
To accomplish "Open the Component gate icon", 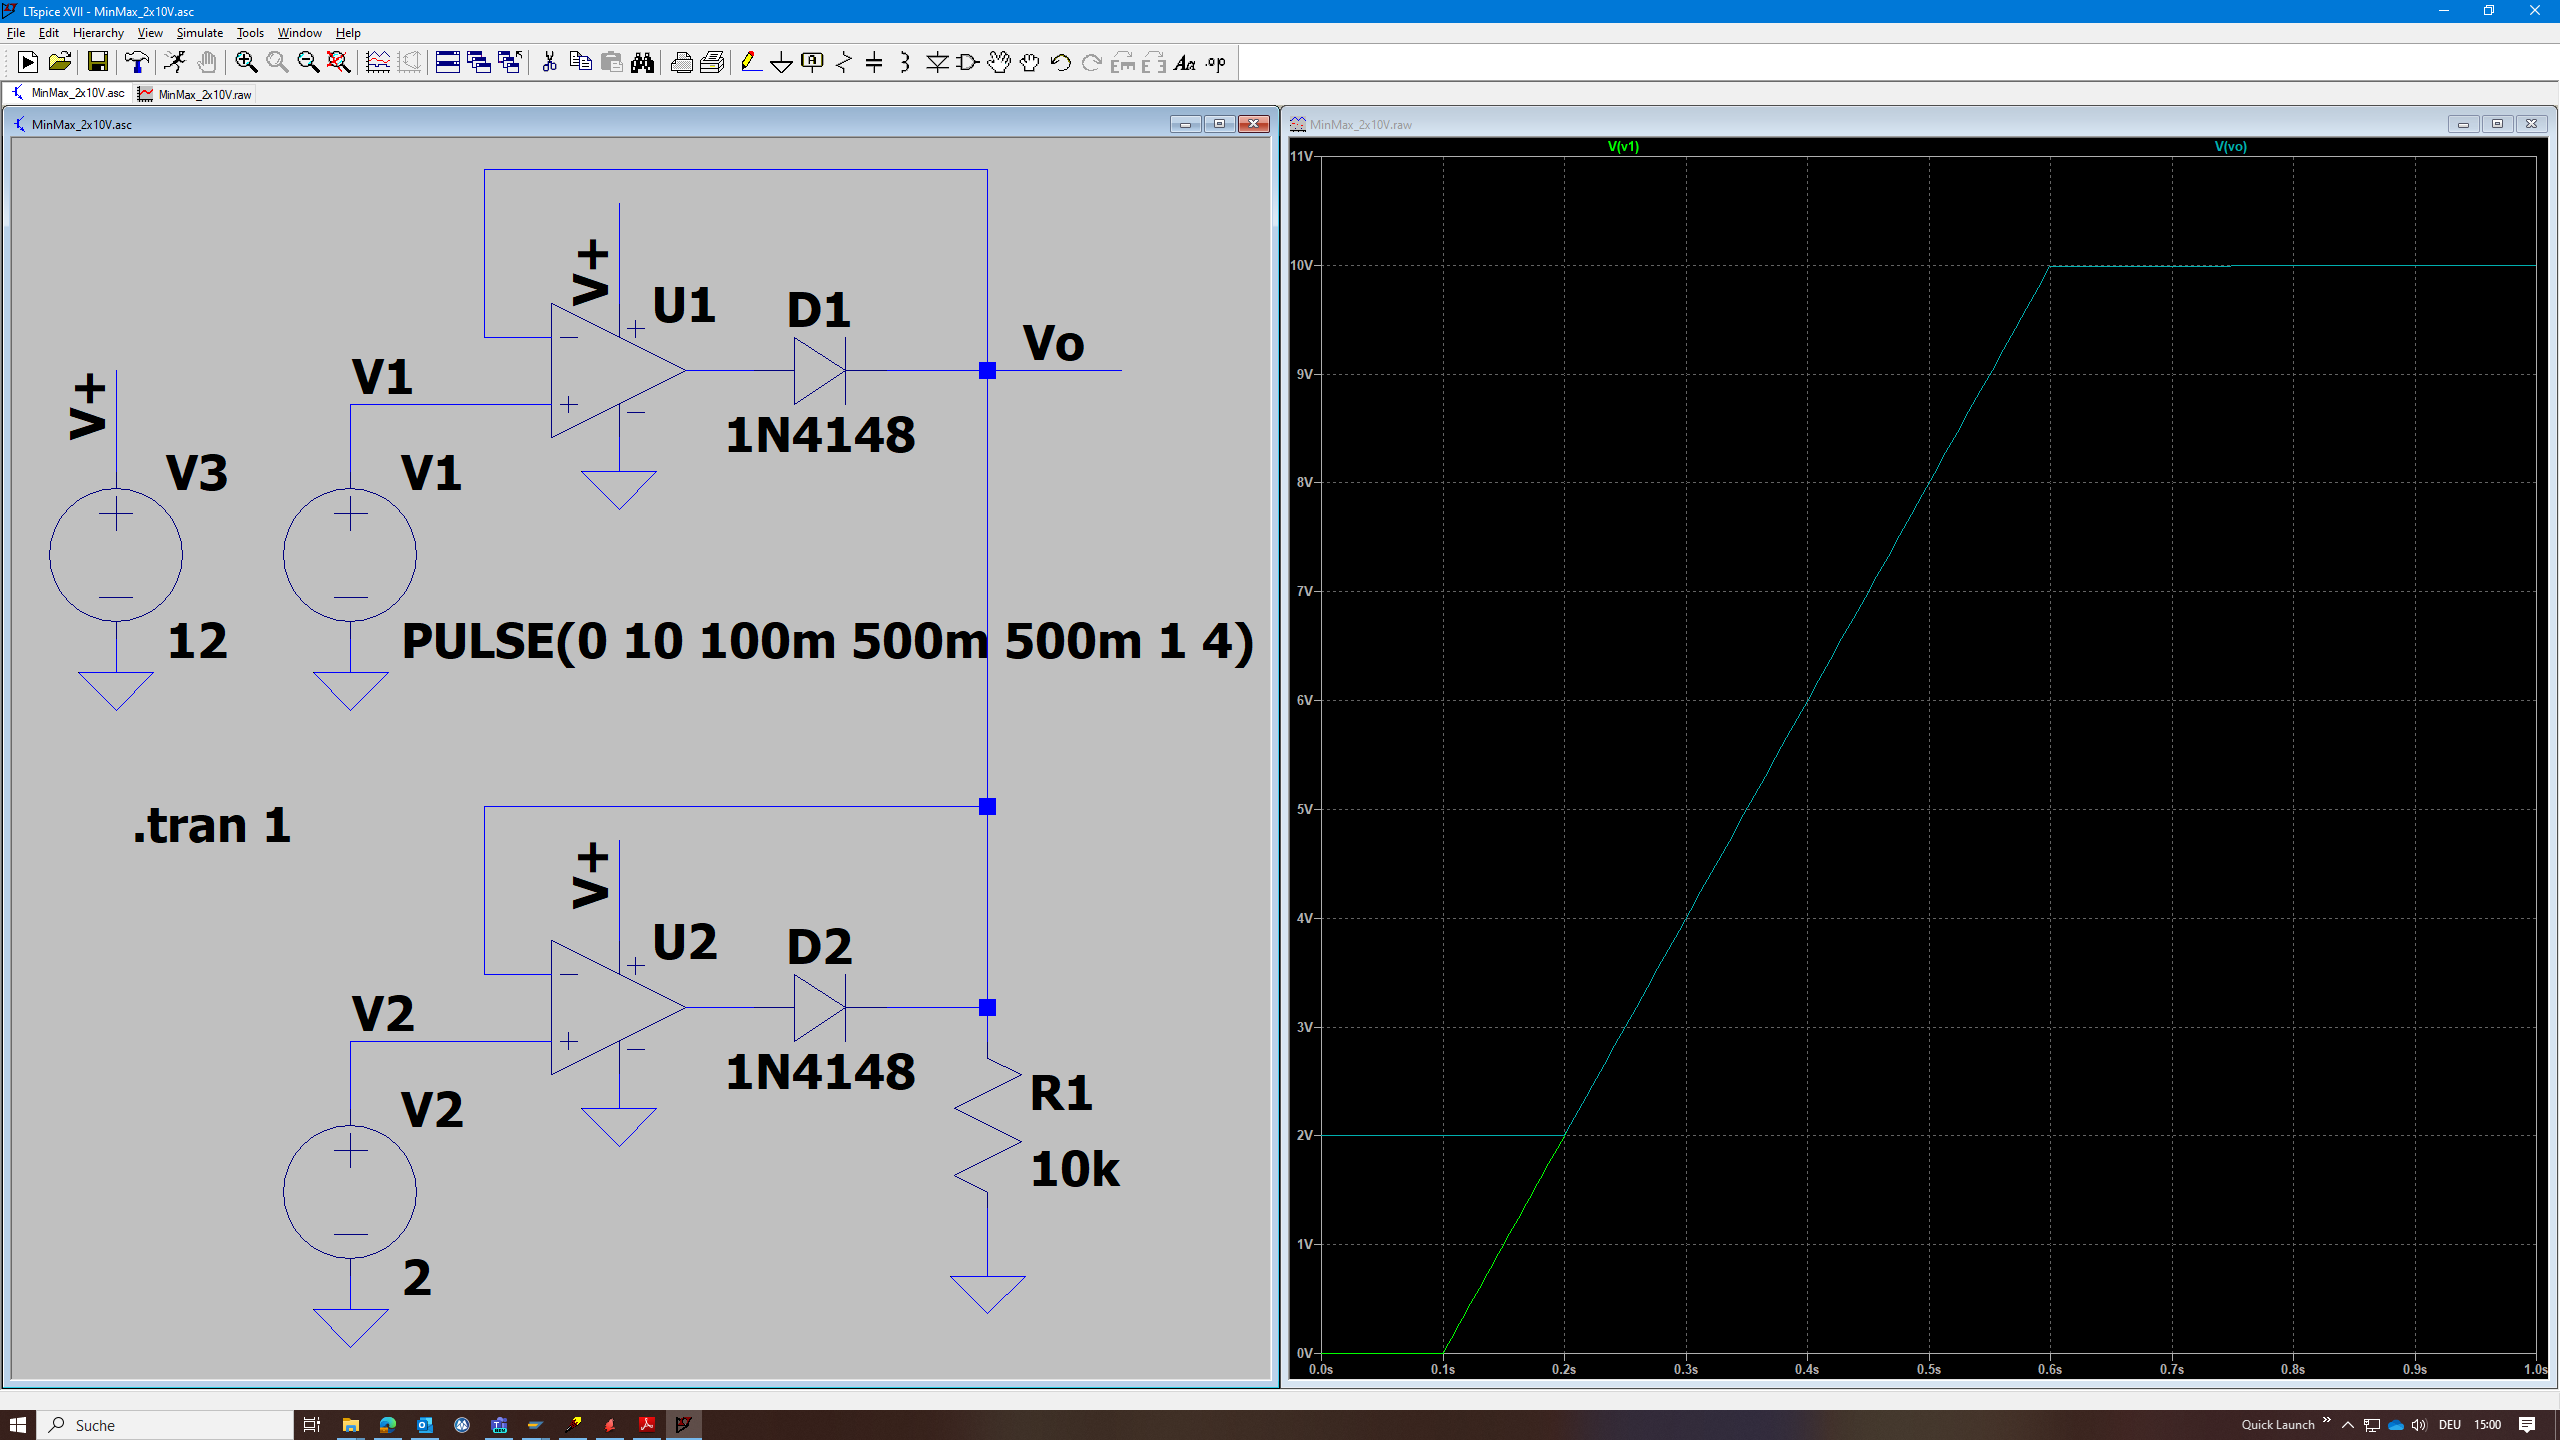I will [968, 62].
